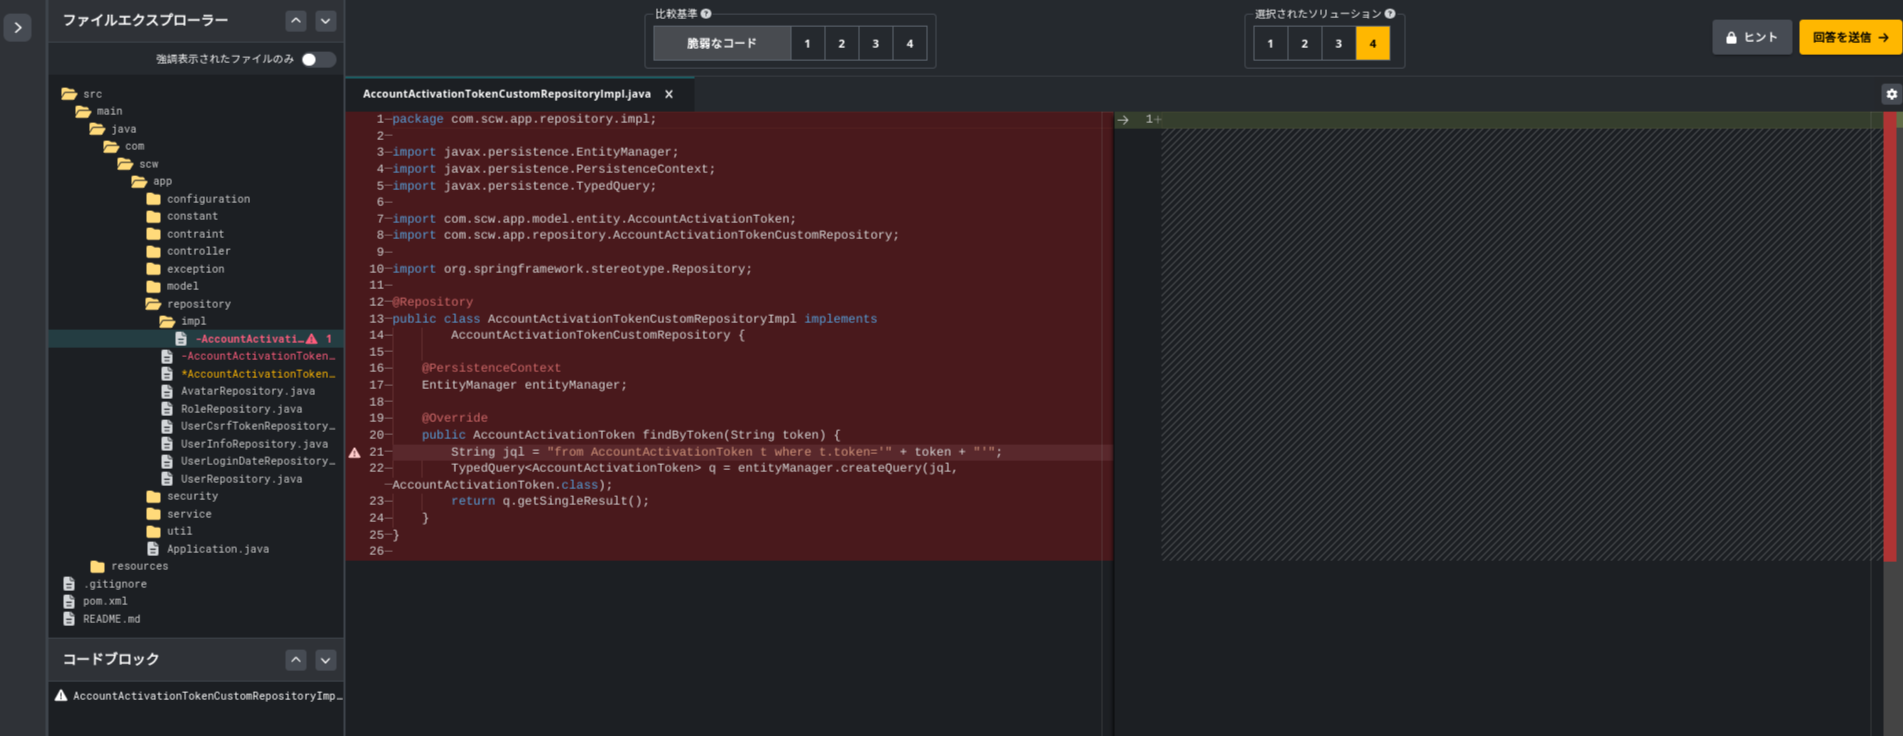Open help icon next to 選択されたソリューション
Viewport: 1903px width, 736px height.
click(1390, 14)
